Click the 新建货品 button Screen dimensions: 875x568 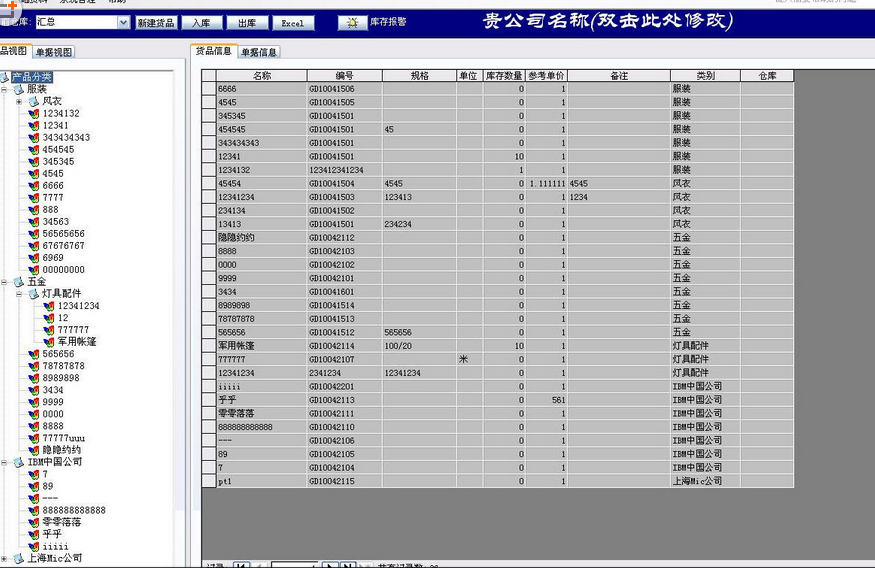(x=156, y=23)
